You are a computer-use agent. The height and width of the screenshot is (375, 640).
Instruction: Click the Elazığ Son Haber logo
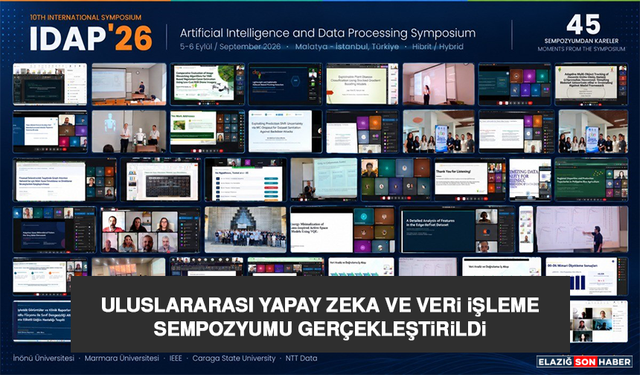[x=584, y=362]
